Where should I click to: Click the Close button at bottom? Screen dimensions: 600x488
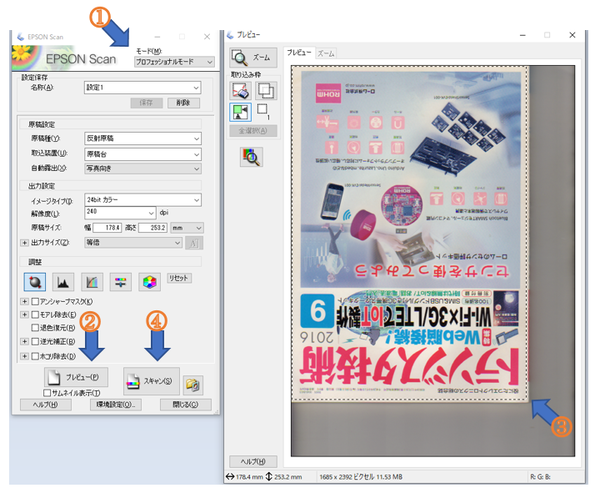click(186, 405)
